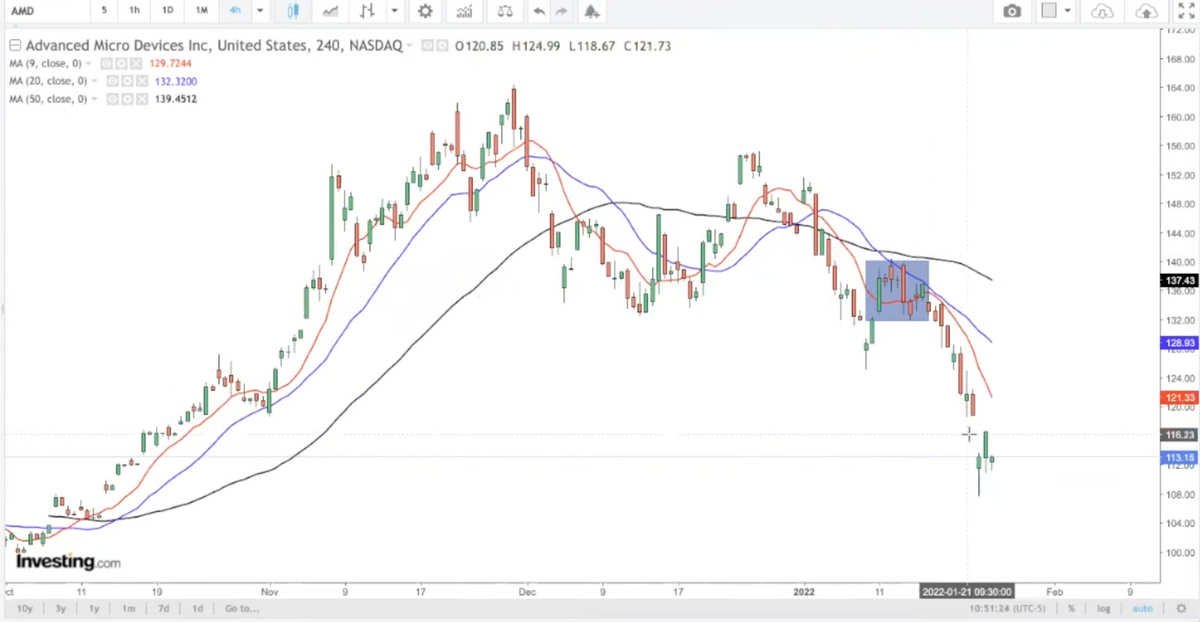Select the 1M interval tab
The image size is (1200, 622).
click(202, 11)
